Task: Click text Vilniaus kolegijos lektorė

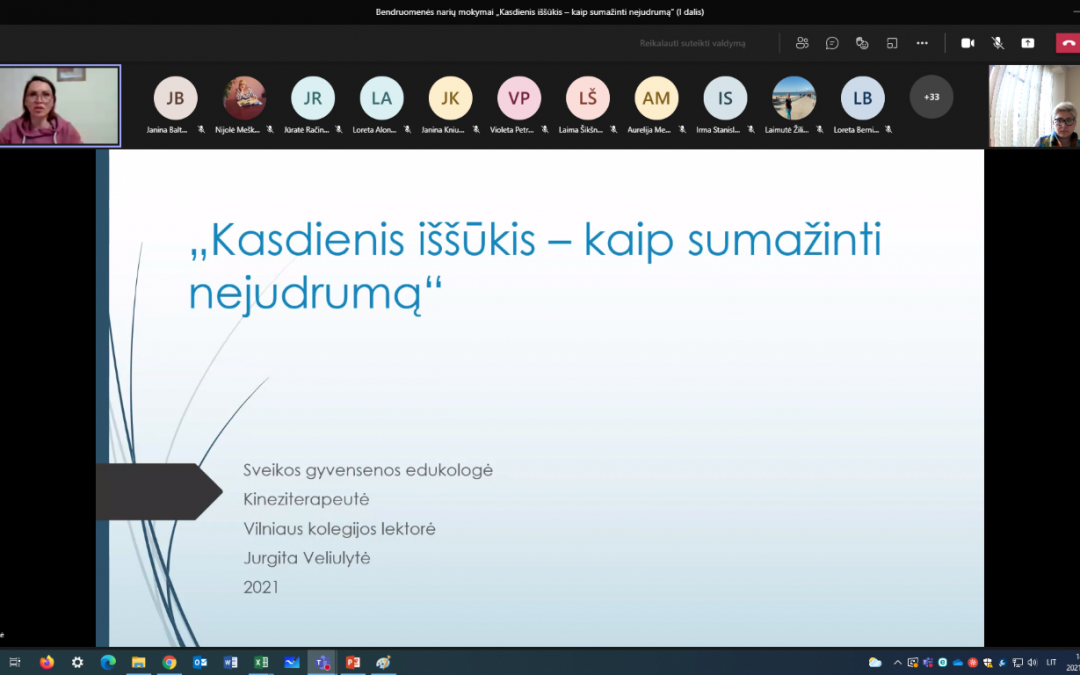Action: click(x=340, y=529)
